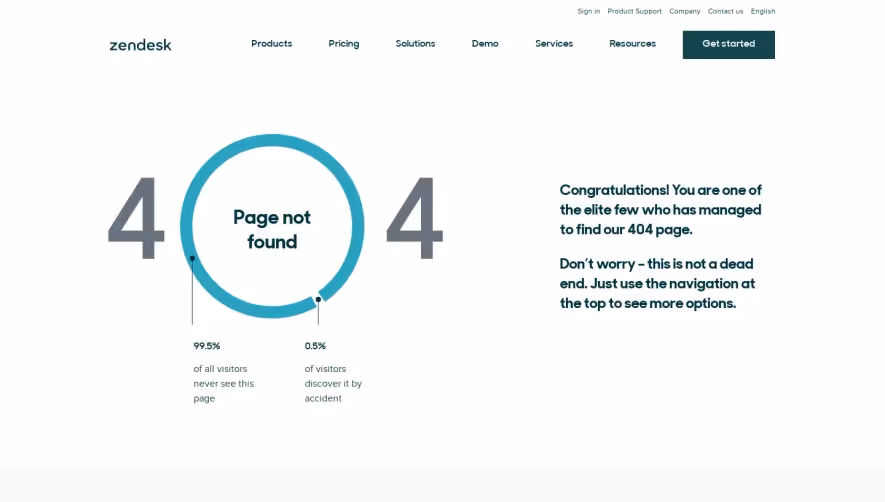Click the 0.5% statistic label

315,346
